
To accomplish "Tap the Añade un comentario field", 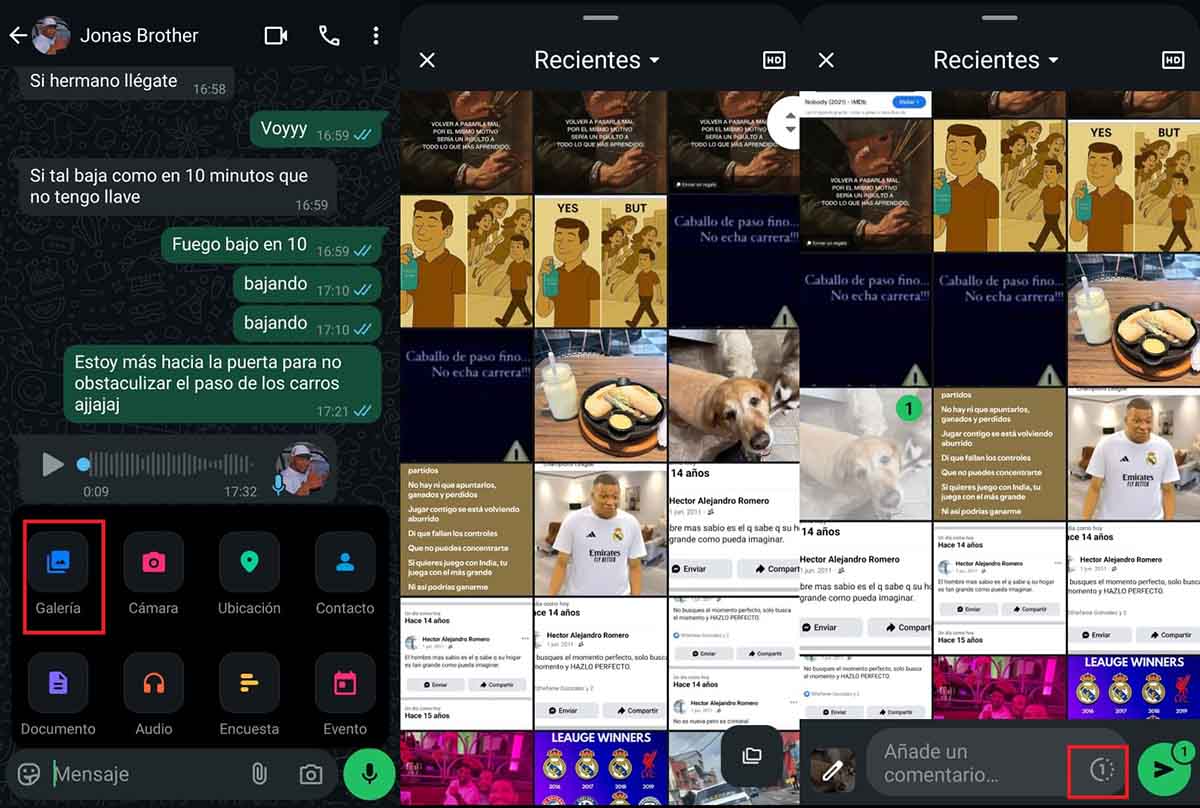I will [x=970, y=762].
